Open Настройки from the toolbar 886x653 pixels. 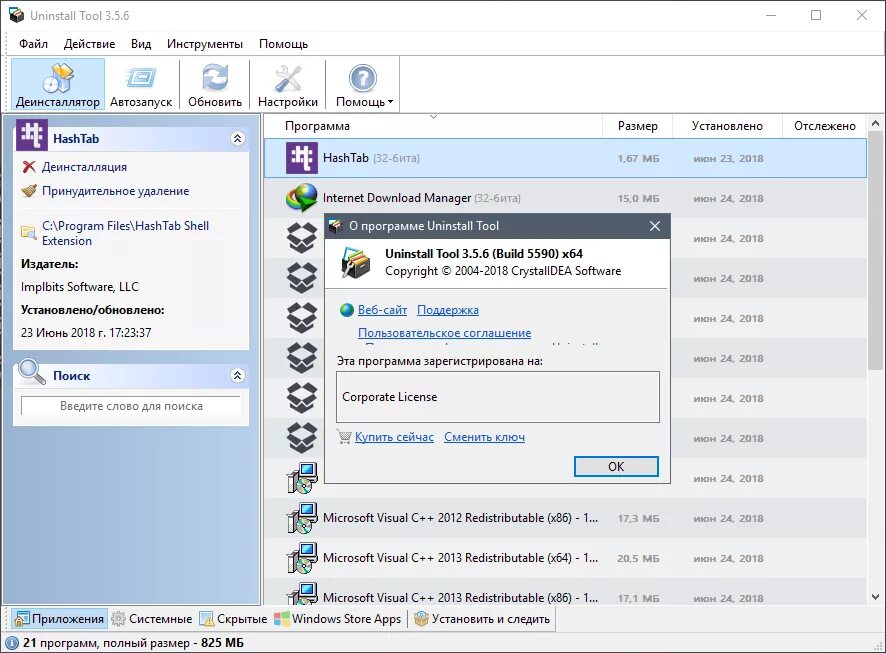288,85
